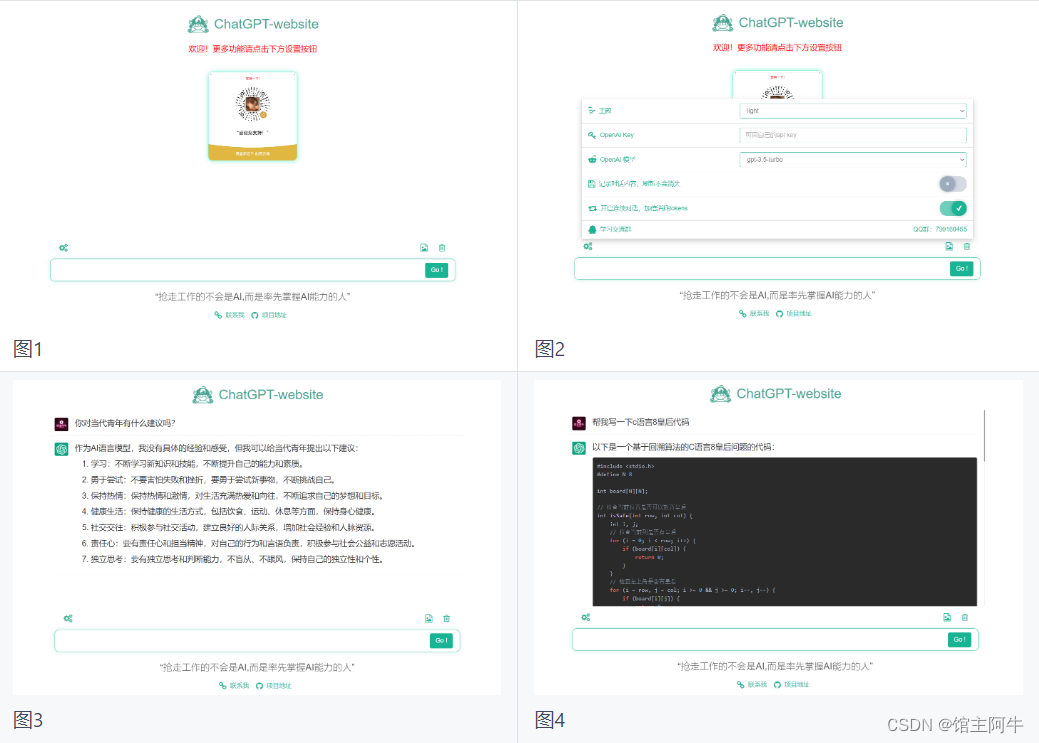Click question 帮我写一下c语言8皇后代码 in 图4

pyautogui.click(x=641, y=422)
